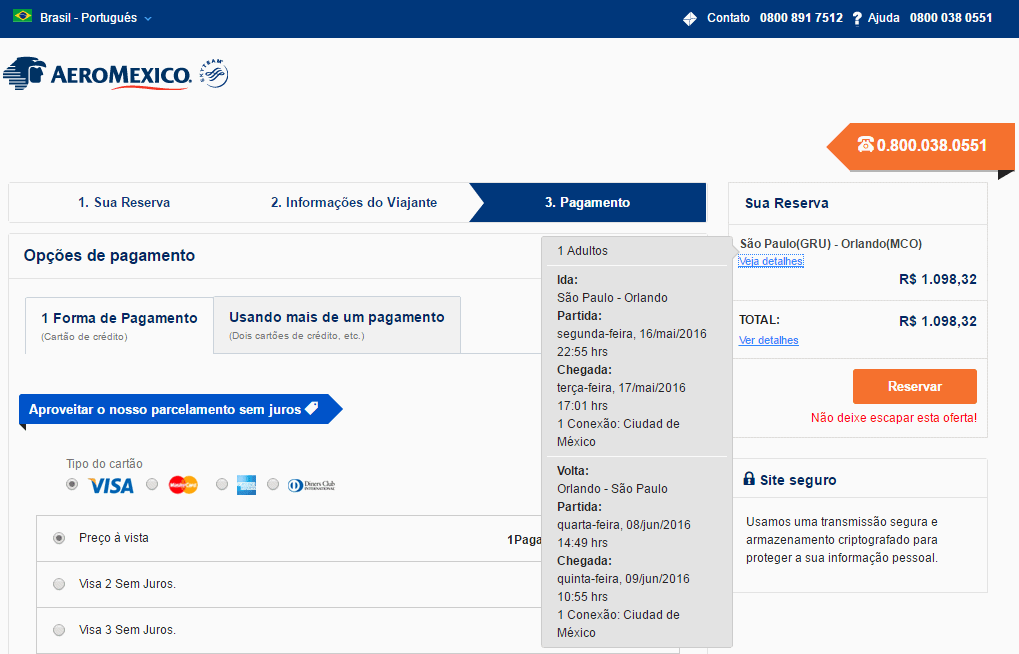Click the Site seguro padlock icon
This screenshot has width=1019, height=654.
pos(749,479)
